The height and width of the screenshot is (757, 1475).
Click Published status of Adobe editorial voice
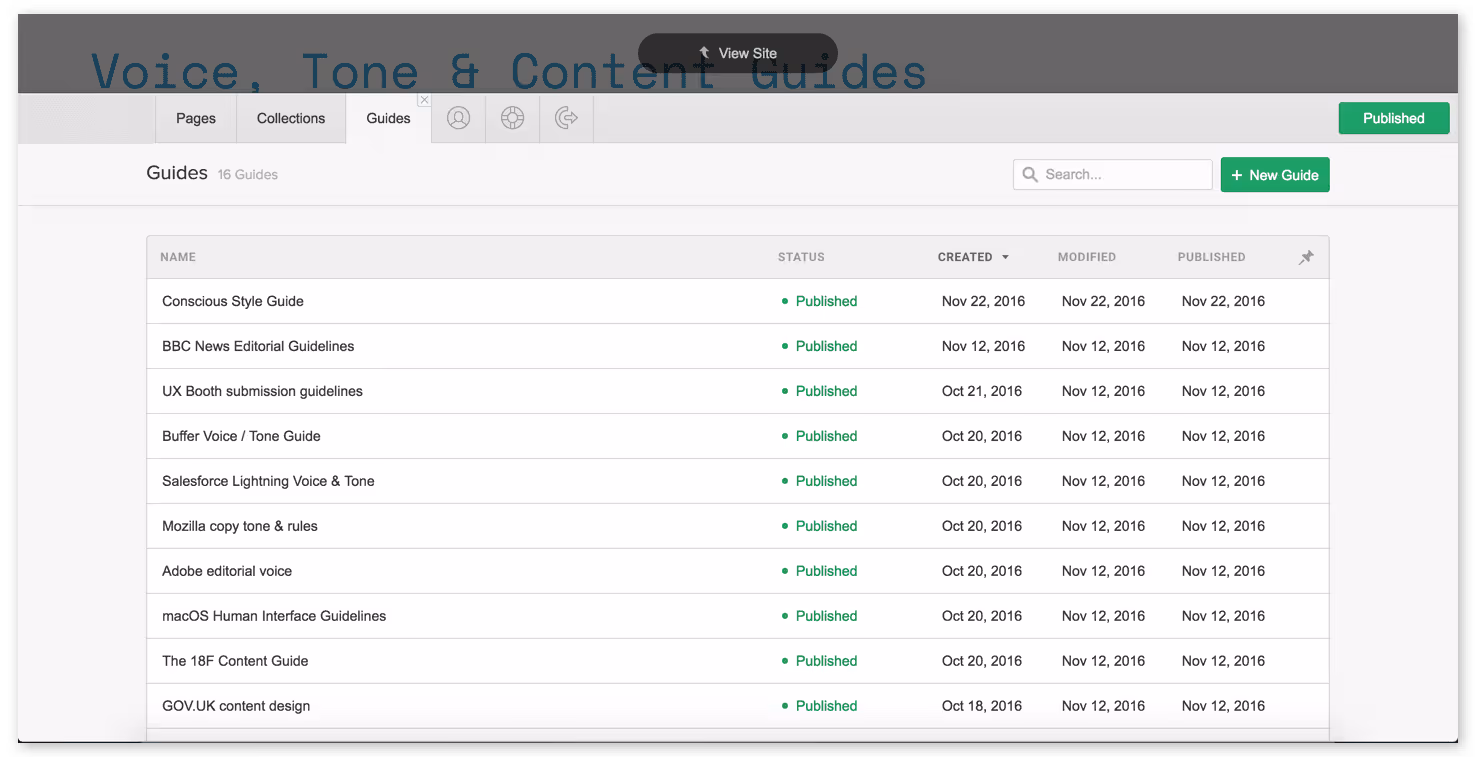coord(820,571)
